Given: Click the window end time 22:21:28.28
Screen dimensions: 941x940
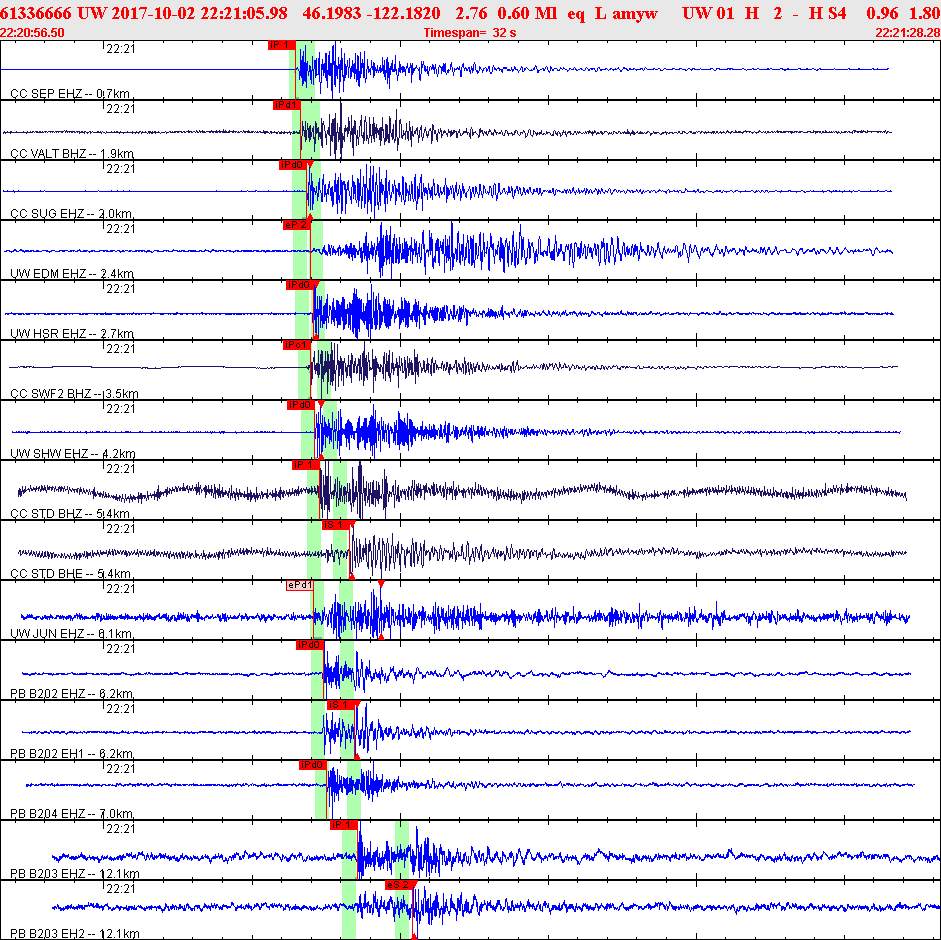Looking at the screenshot, I should coord(908,32).
